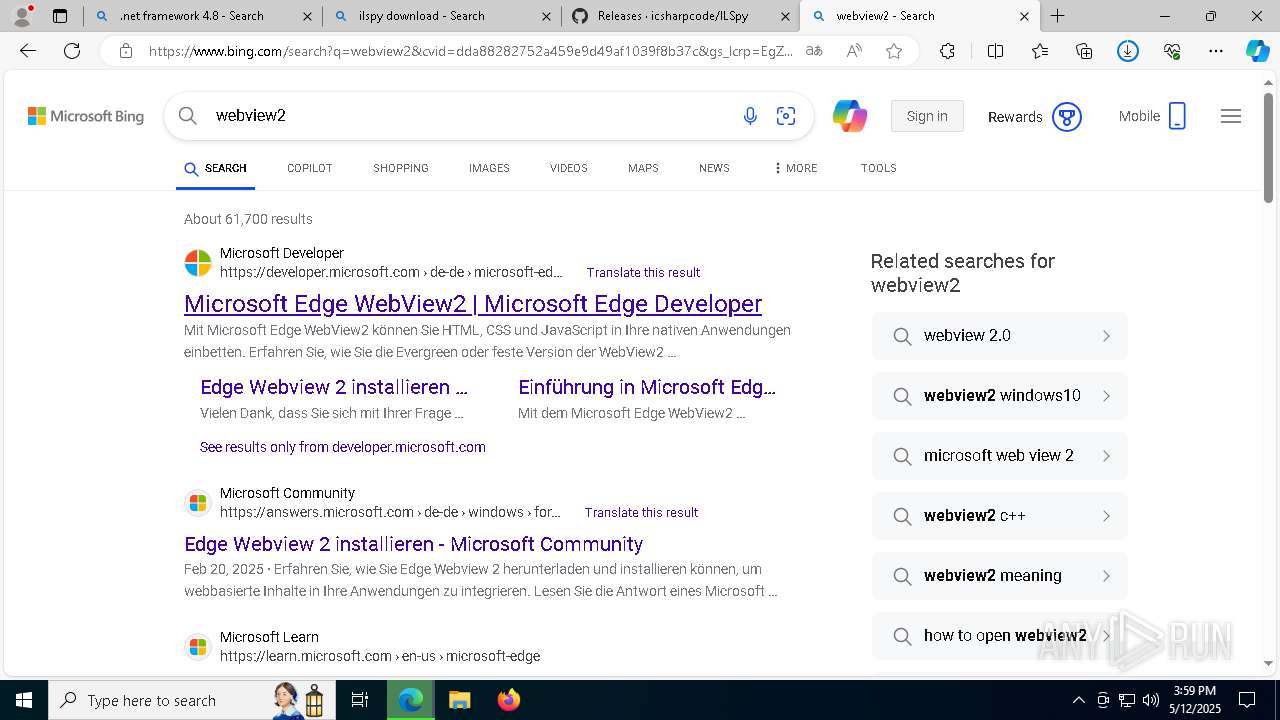1280x720 pixels.
Task: See results only from developer.microsoft.com
Action: 343,447
